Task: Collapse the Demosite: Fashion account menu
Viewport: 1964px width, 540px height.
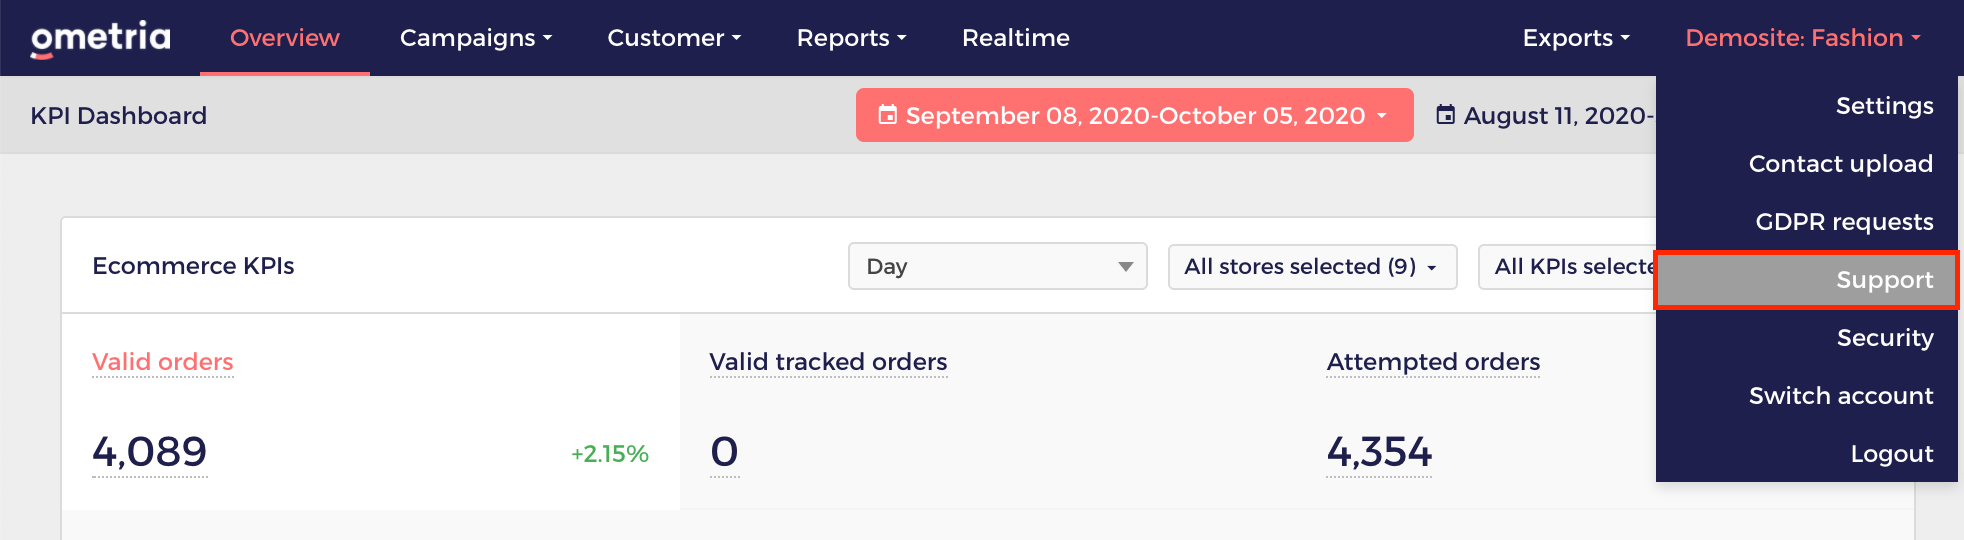Action: [x=1803, y=38]
